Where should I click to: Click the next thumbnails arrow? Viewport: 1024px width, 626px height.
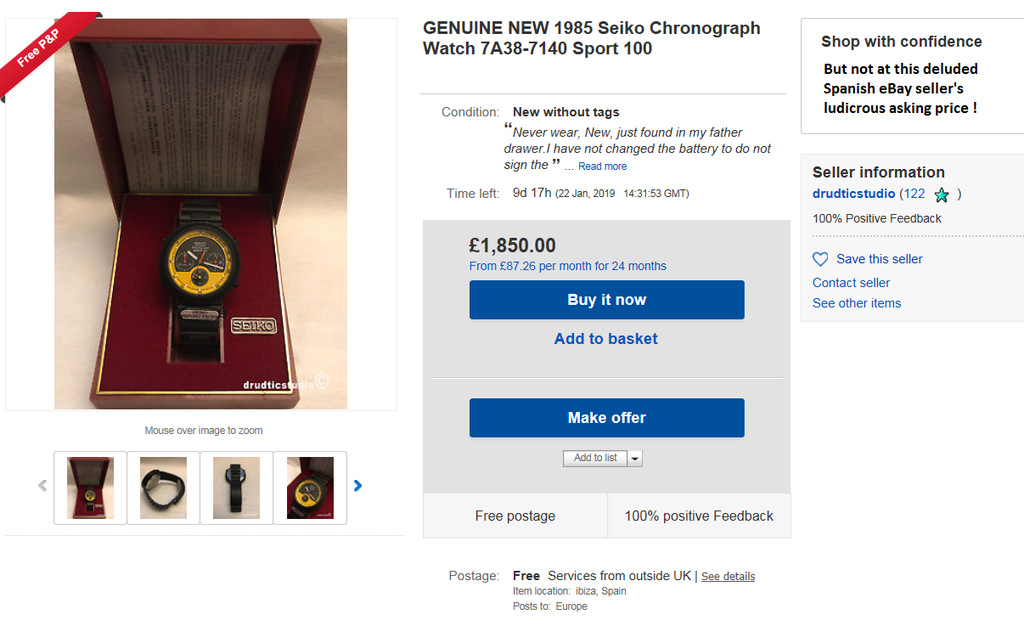(x=358, y=486)
